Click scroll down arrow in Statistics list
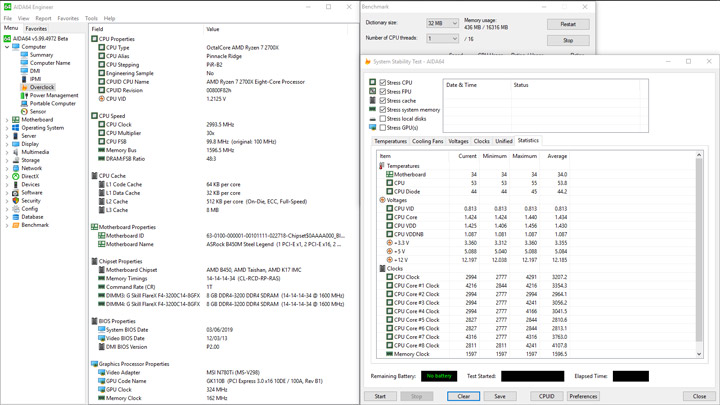The image size is (720, 405). point(699,354)
